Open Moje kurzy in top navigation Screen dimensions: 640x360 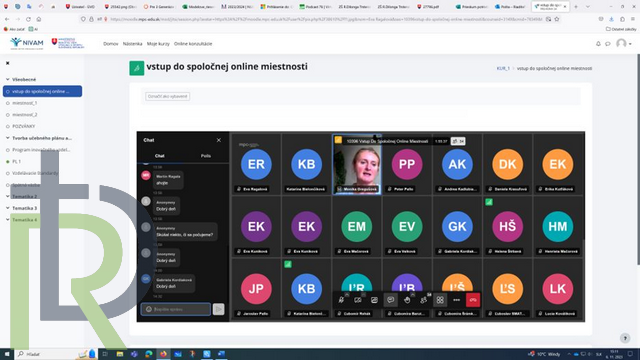pyautogui.click(x=158, y=44)
